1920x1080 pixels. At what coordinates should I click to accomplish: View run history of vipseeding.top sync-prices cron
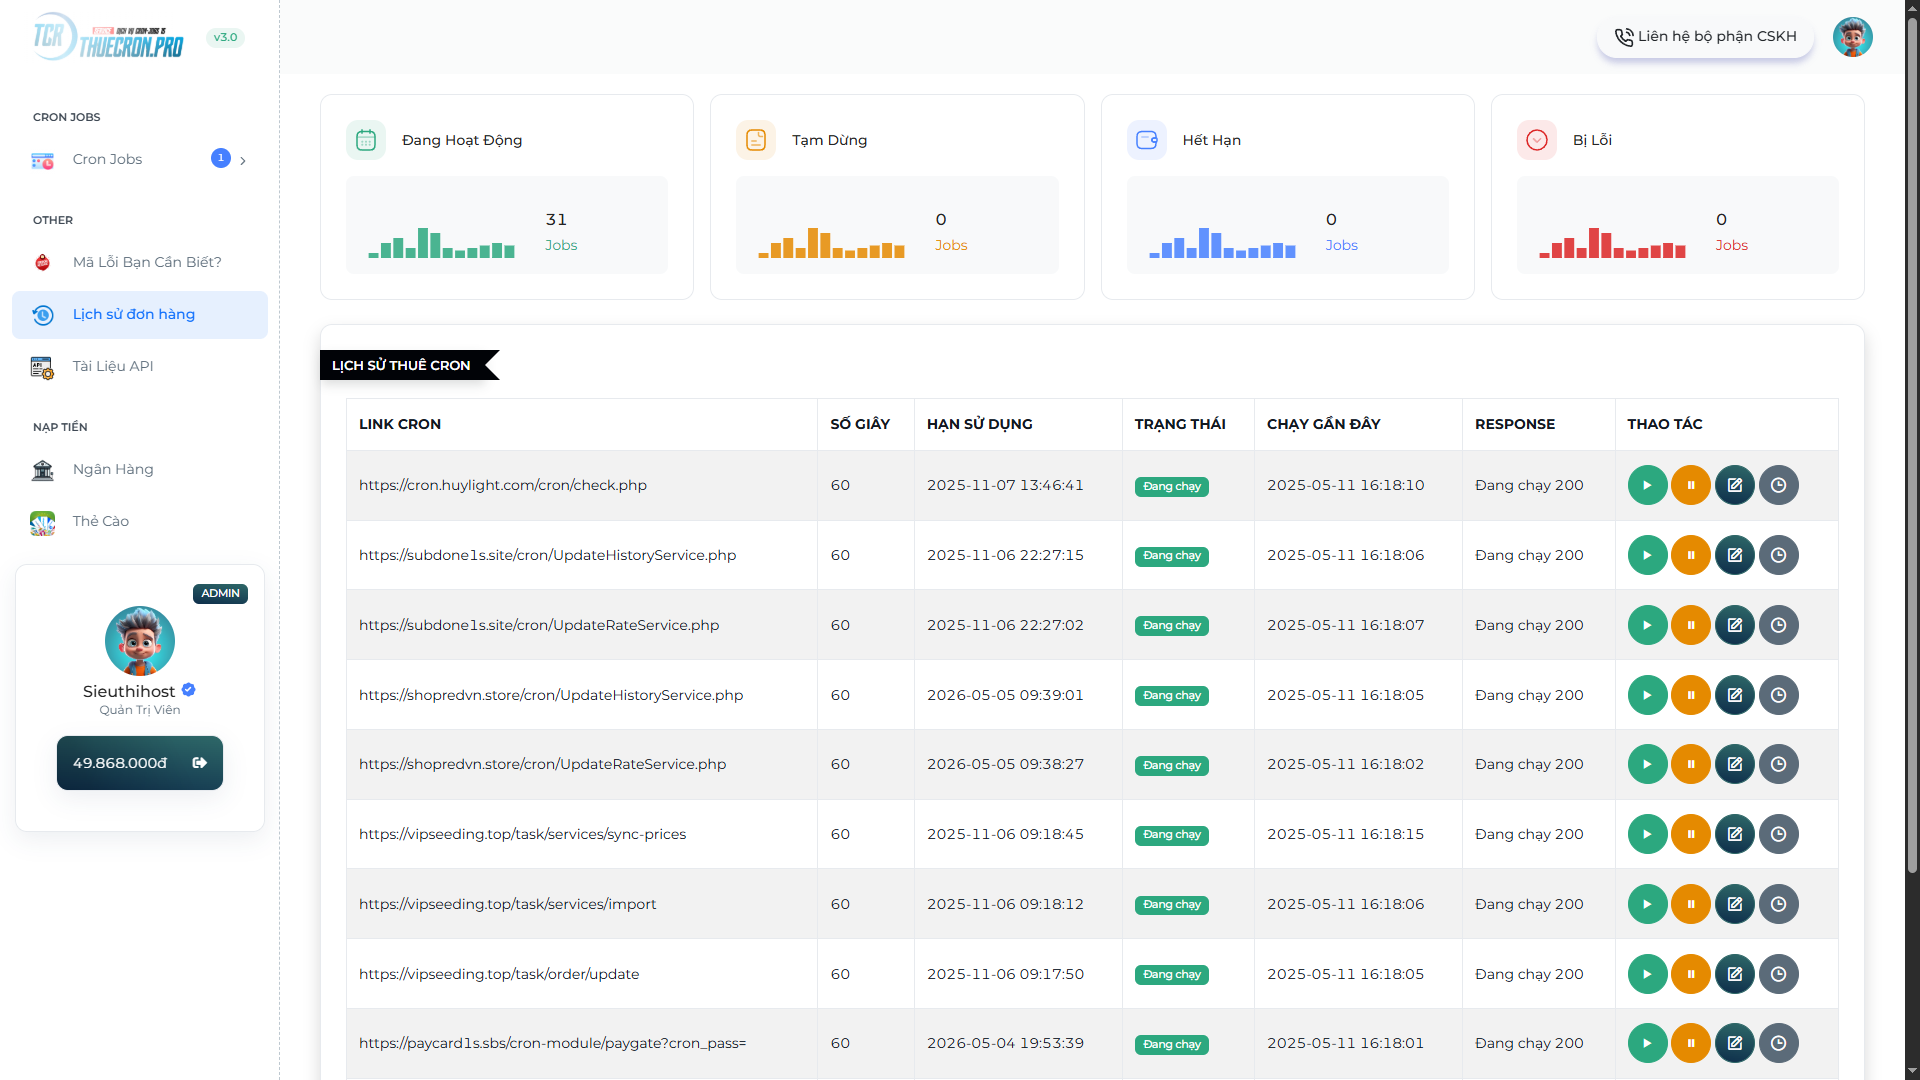pyautogui.click(x=1779, y=834)
